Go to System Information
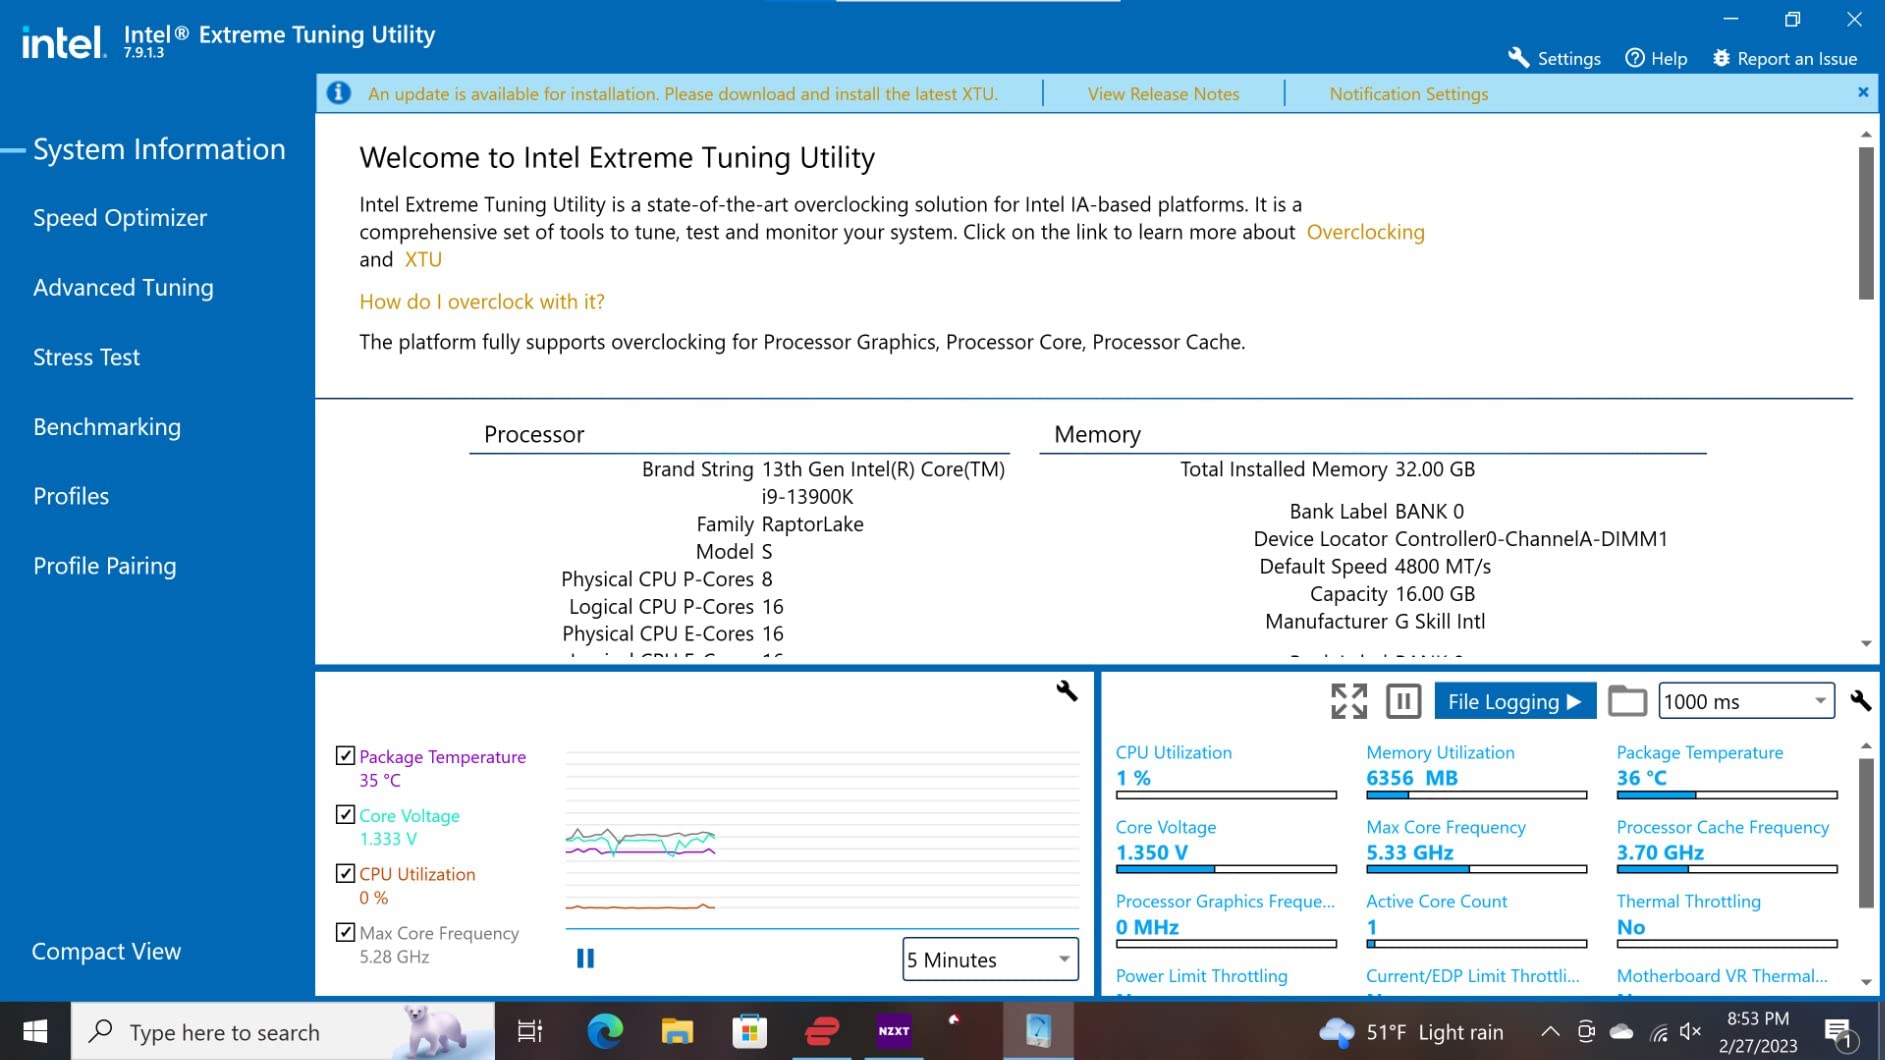The image size is (1885, 1060). pyautogui.click(x=159, y=149)
